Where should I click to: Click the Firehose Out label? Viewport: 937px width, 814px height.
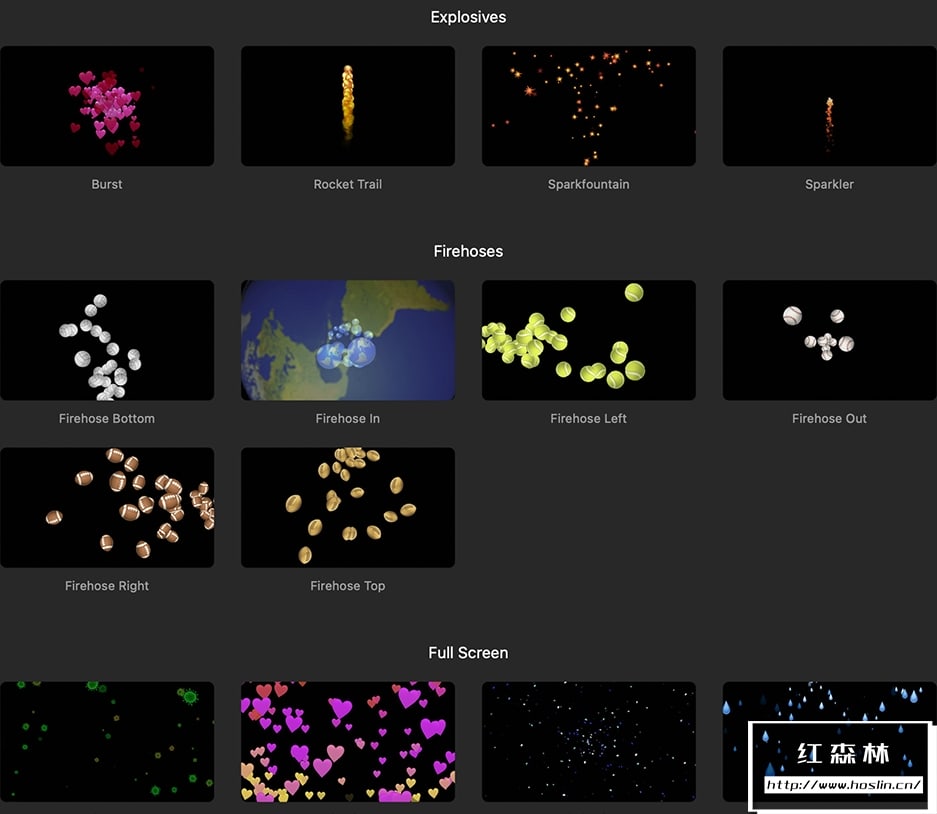coord(829,418)
